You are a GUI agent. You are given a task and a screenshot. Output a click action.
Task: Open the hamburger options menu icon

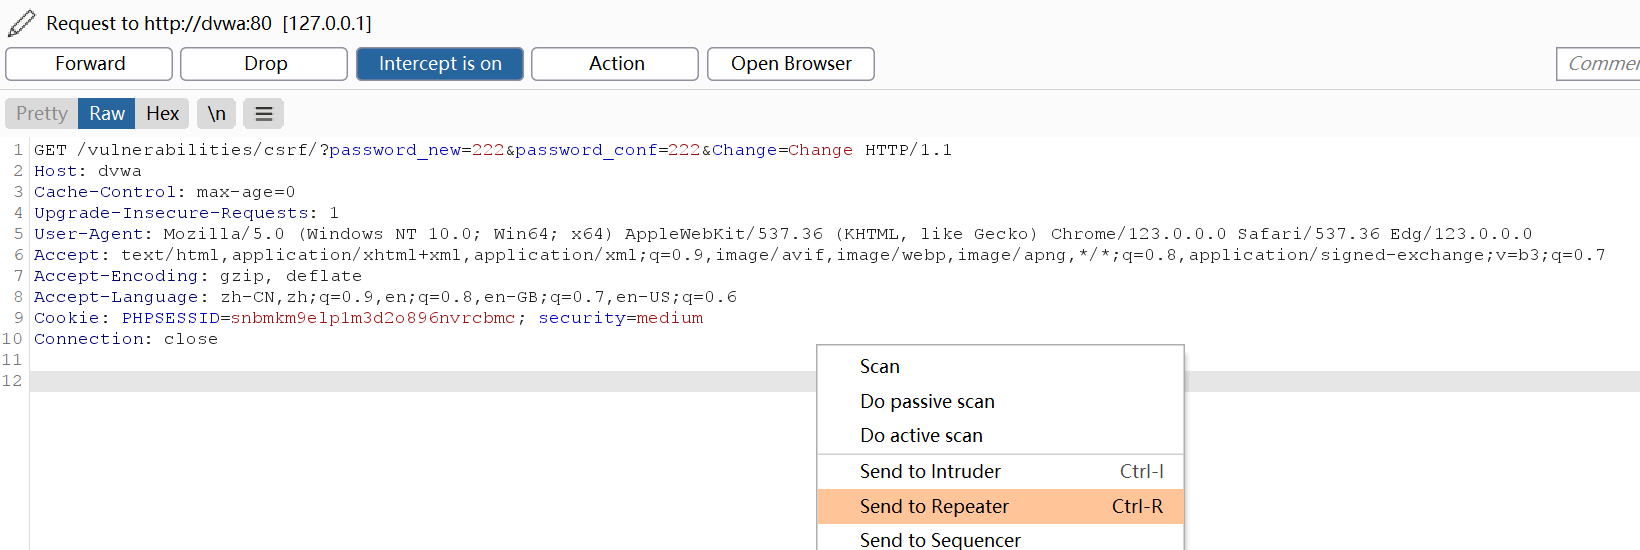(x=264, y=114)
